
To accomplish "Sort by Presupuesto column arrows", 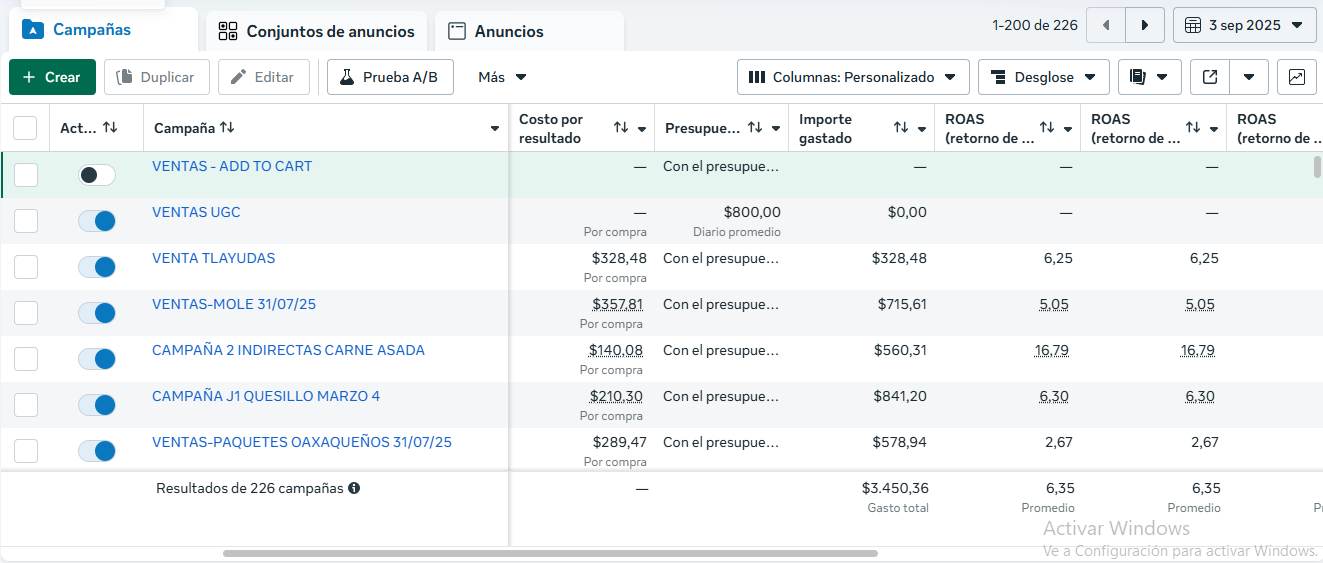I will coord(755,128).
